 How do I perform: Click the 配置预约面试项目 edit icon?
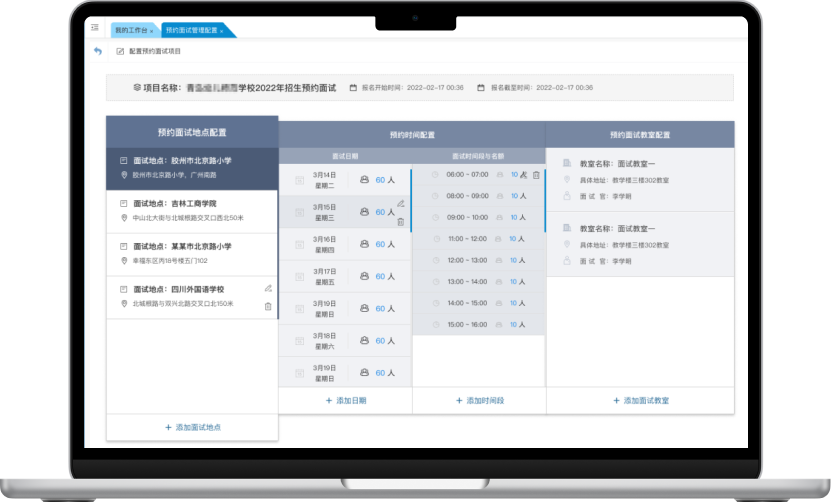point(121,51)
